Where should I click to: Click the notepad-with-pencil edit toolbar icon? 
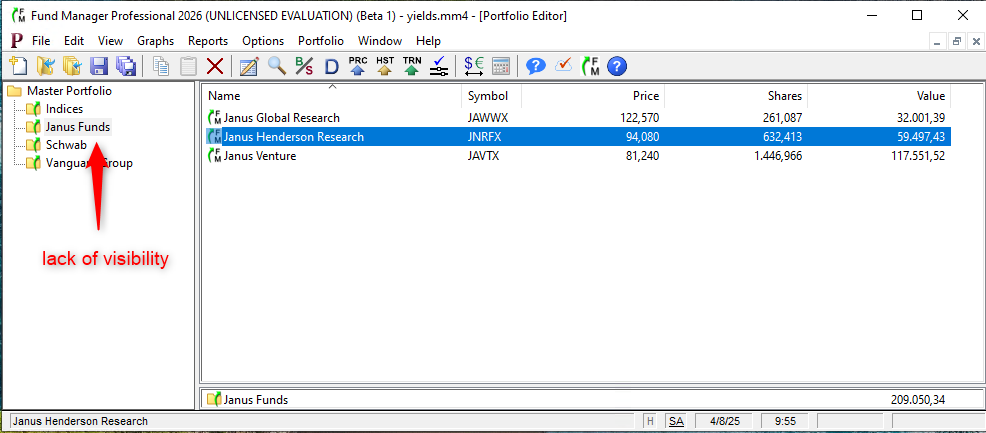pyautogui.click(x=250, y=66)
